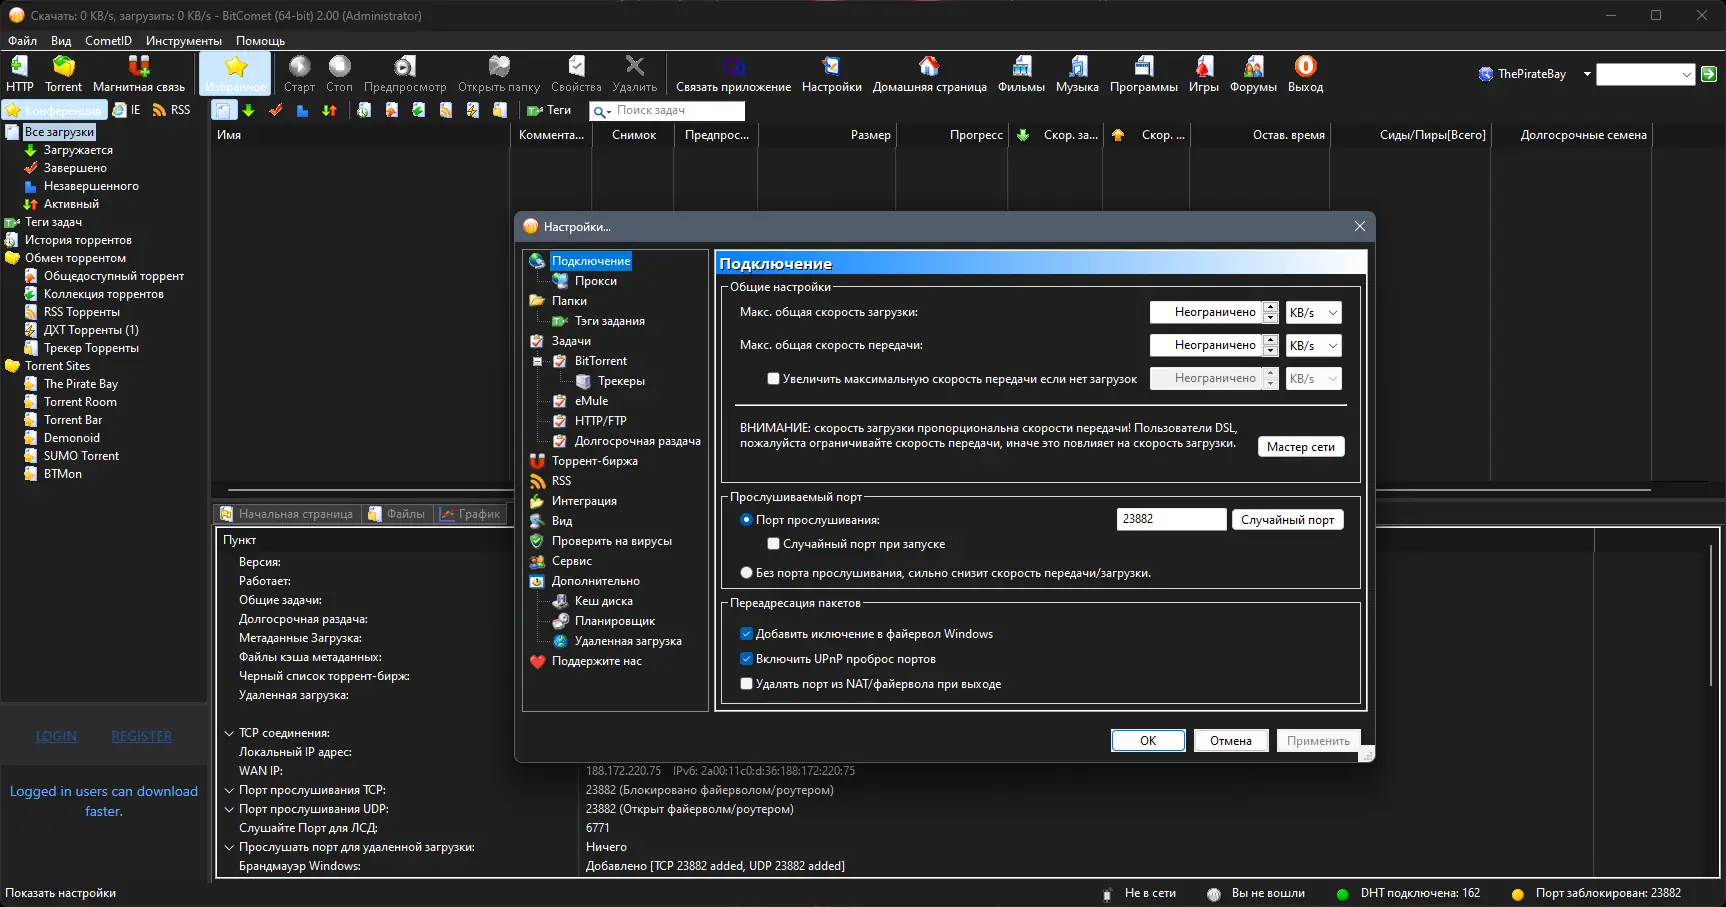Decrease max upload speed with down stepper
The image size is (1726, 907).
click(x=1270, y=351)
